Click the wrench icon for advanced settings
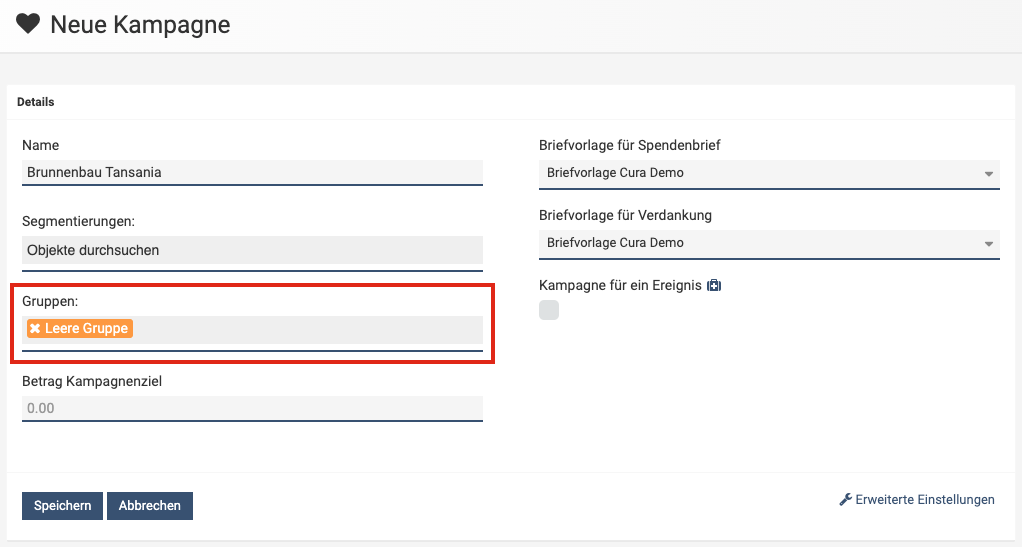The width and height of the screenshot is (1022, 547). tap(845, 500)
